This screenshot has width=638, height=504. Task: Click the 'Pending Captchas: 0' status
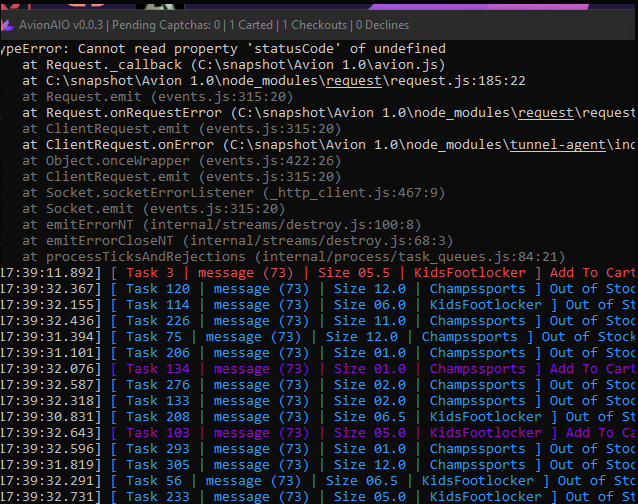coord(166,25)
